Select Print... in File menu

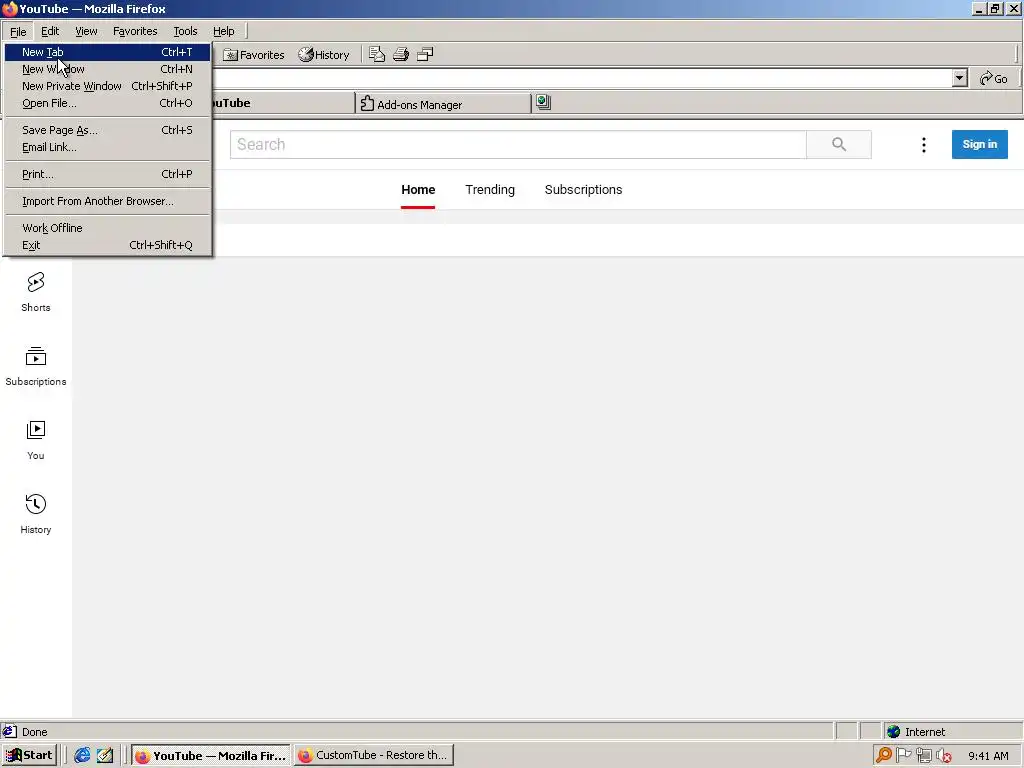point(107,174)
